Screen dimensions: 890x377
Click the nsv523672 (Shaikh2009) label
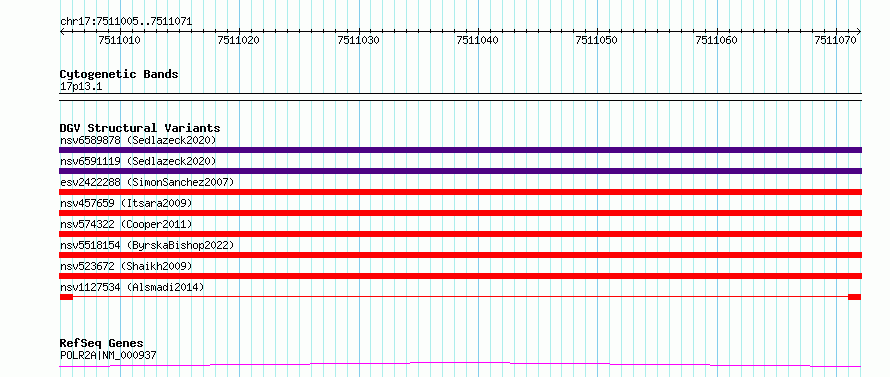[126, 266]
